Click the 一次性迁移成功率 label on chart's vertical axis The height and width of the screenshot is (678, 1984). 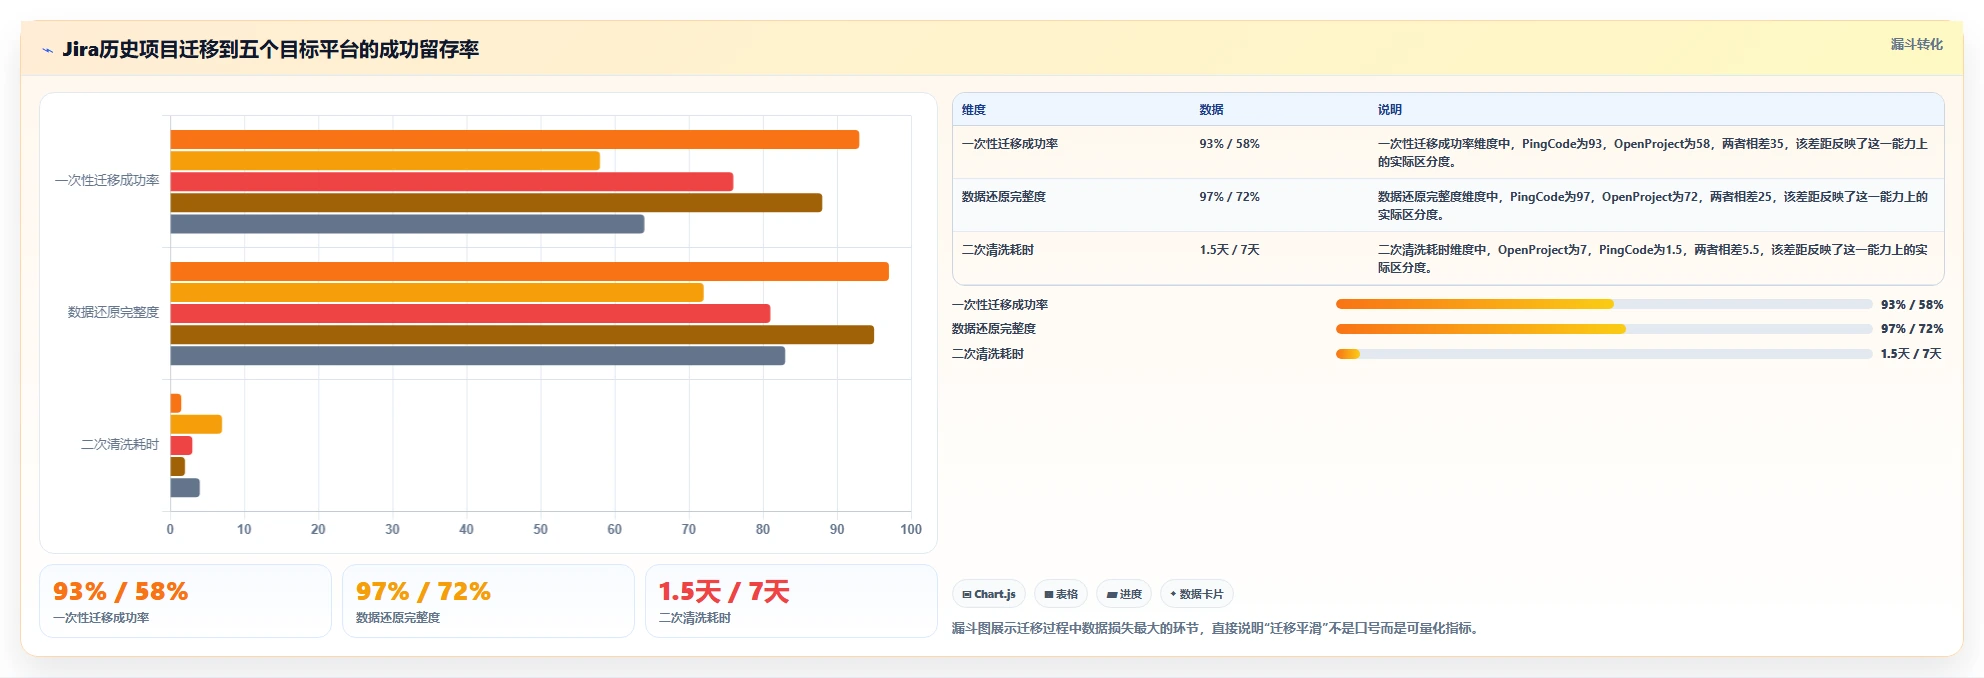(x=107, y=181)
